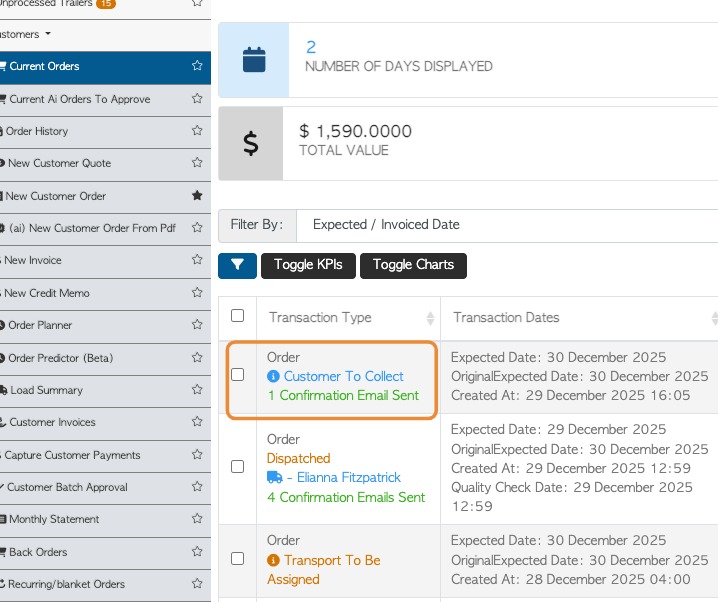
Task: Open the 4 Confirmation Emails Sent link
Action: [346, 497]
